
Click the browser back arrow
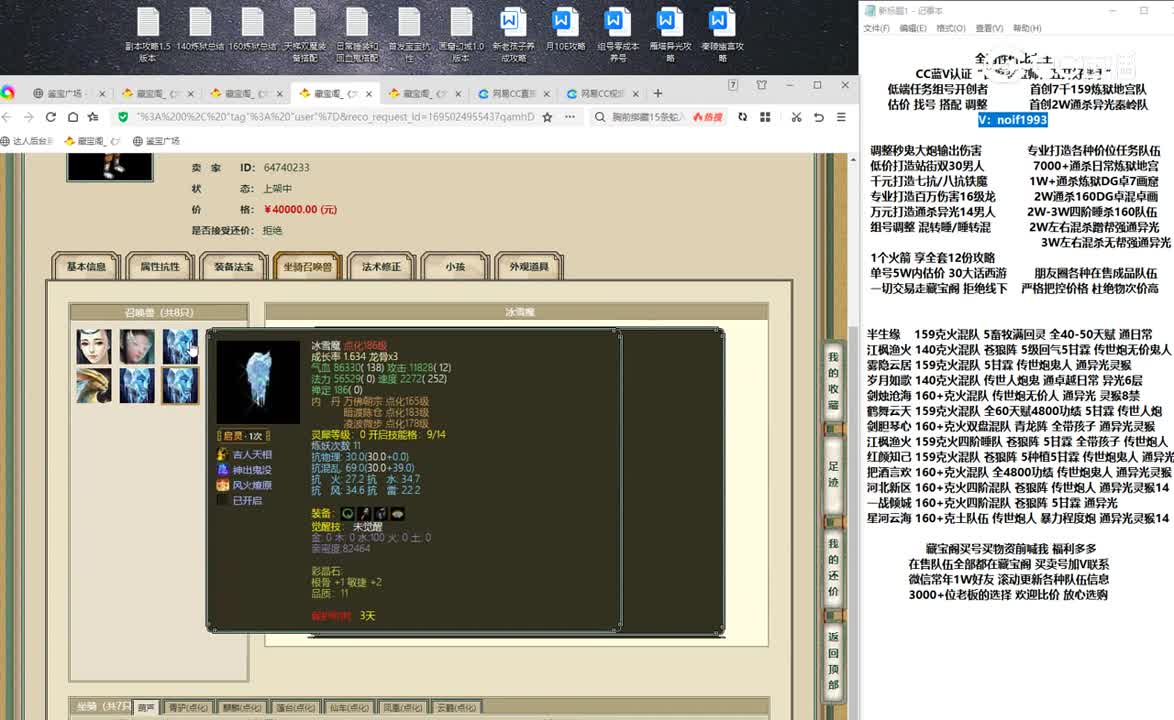coord(7,117)
